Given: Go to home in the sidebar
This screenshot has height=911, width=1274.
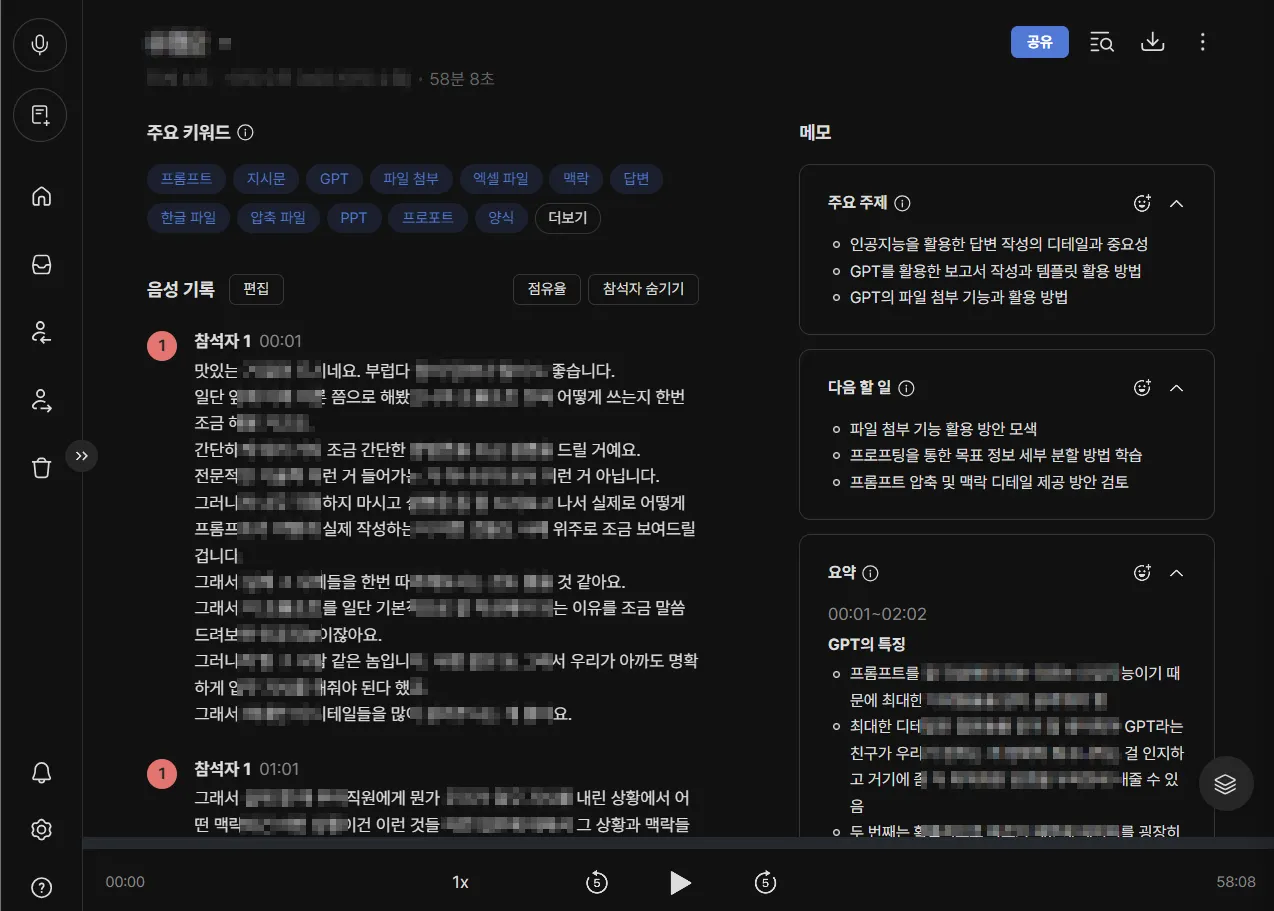Looking at the screenshot, I should [x=41, y=196].
